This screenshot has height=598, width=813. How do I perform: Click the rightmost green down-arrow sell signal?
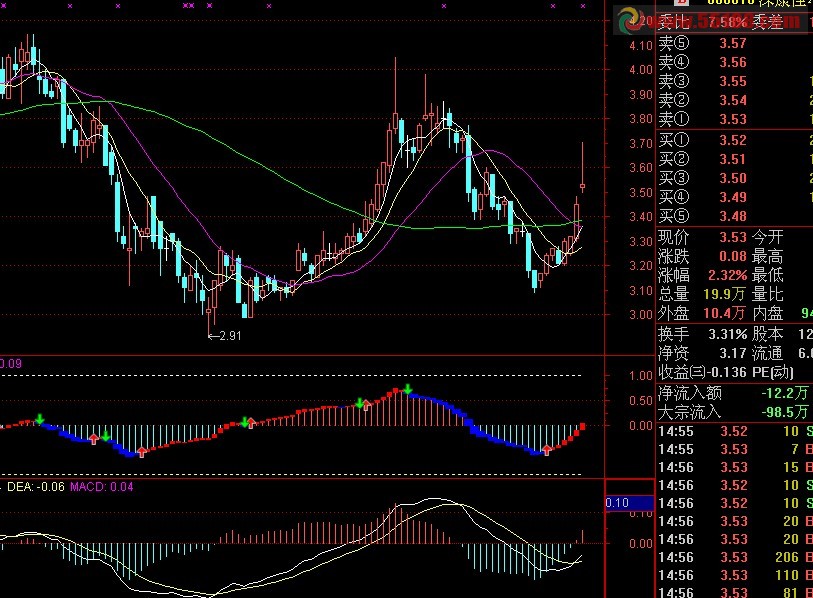[x=407, y=389]
